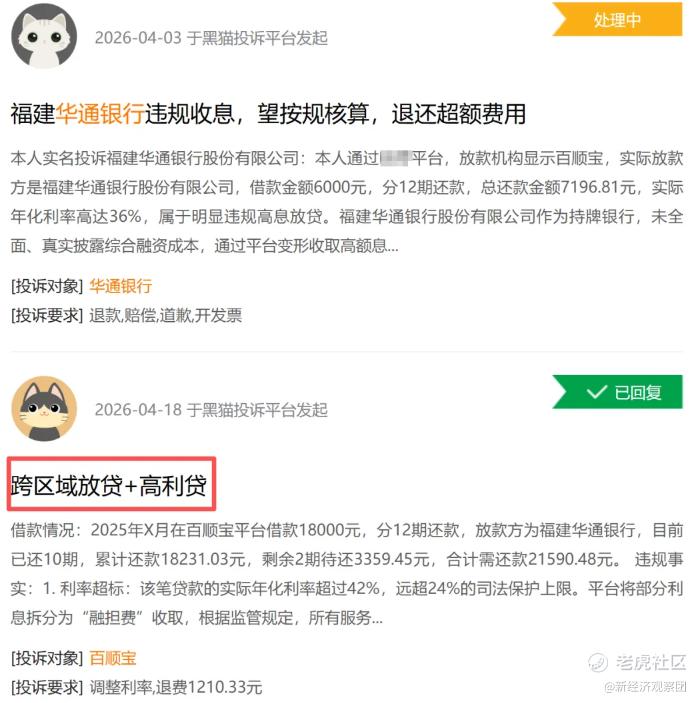Click the checkmark icon in 已回复 badge
This screenshot has width=700, height=703.
(x=596, y=392)
